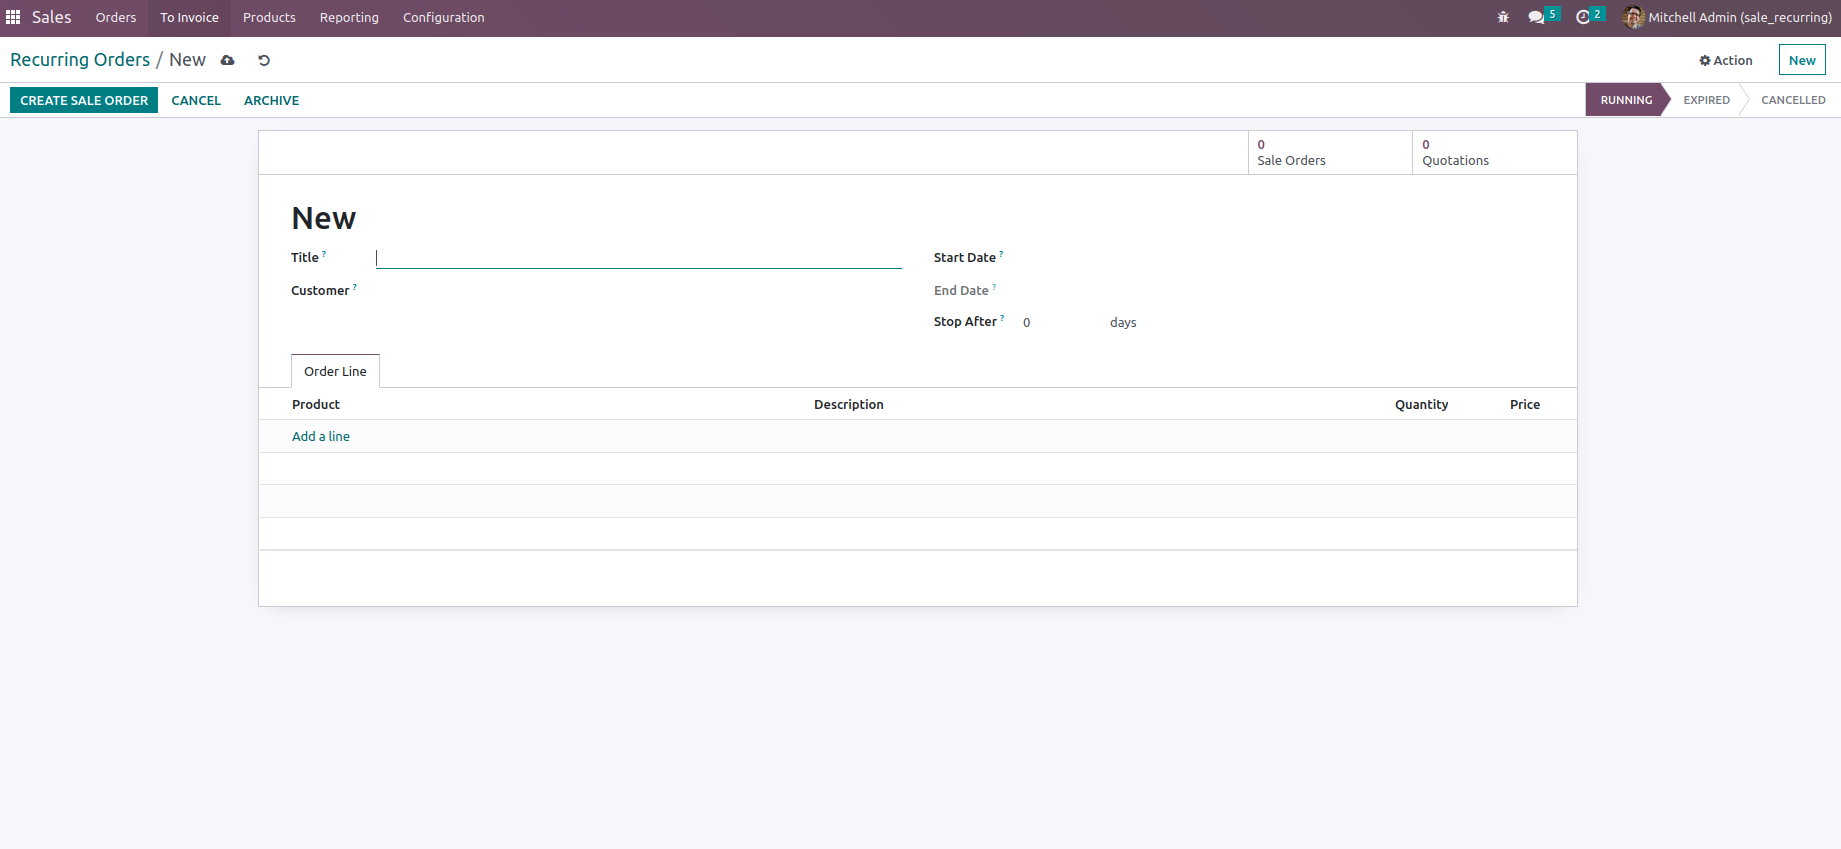Set status to Expired
The height and width of the screenshot is (849, 1841).
pos(1706,100)
